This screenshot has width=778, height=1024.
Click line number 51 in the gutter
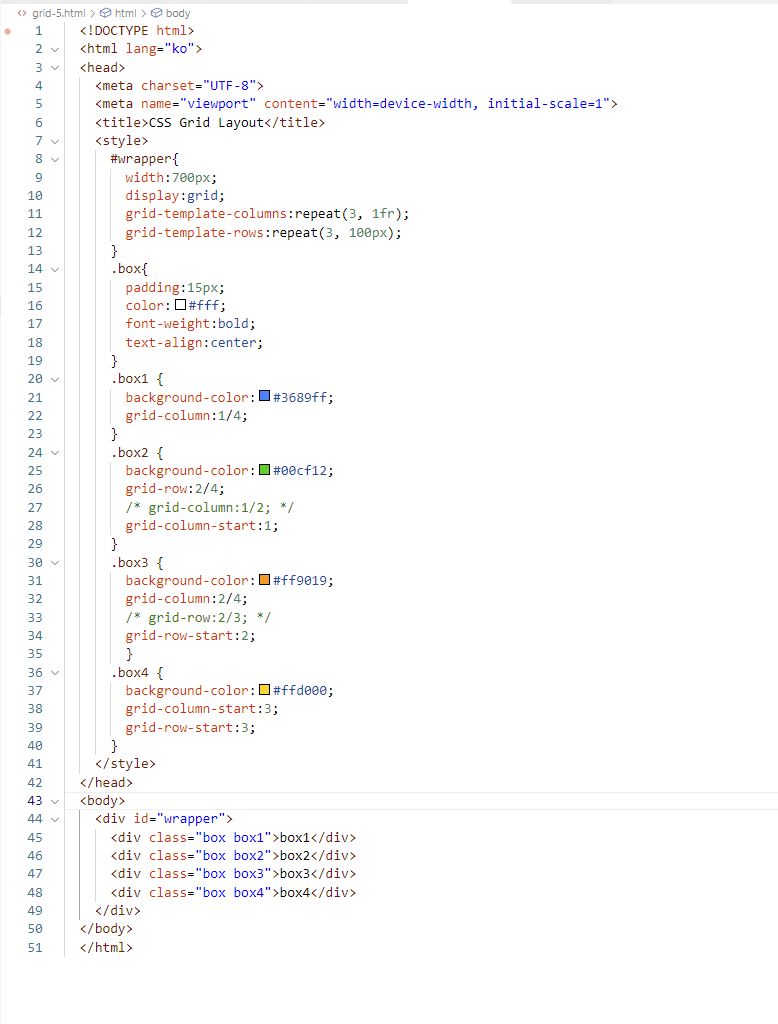[x=35, y=947]
